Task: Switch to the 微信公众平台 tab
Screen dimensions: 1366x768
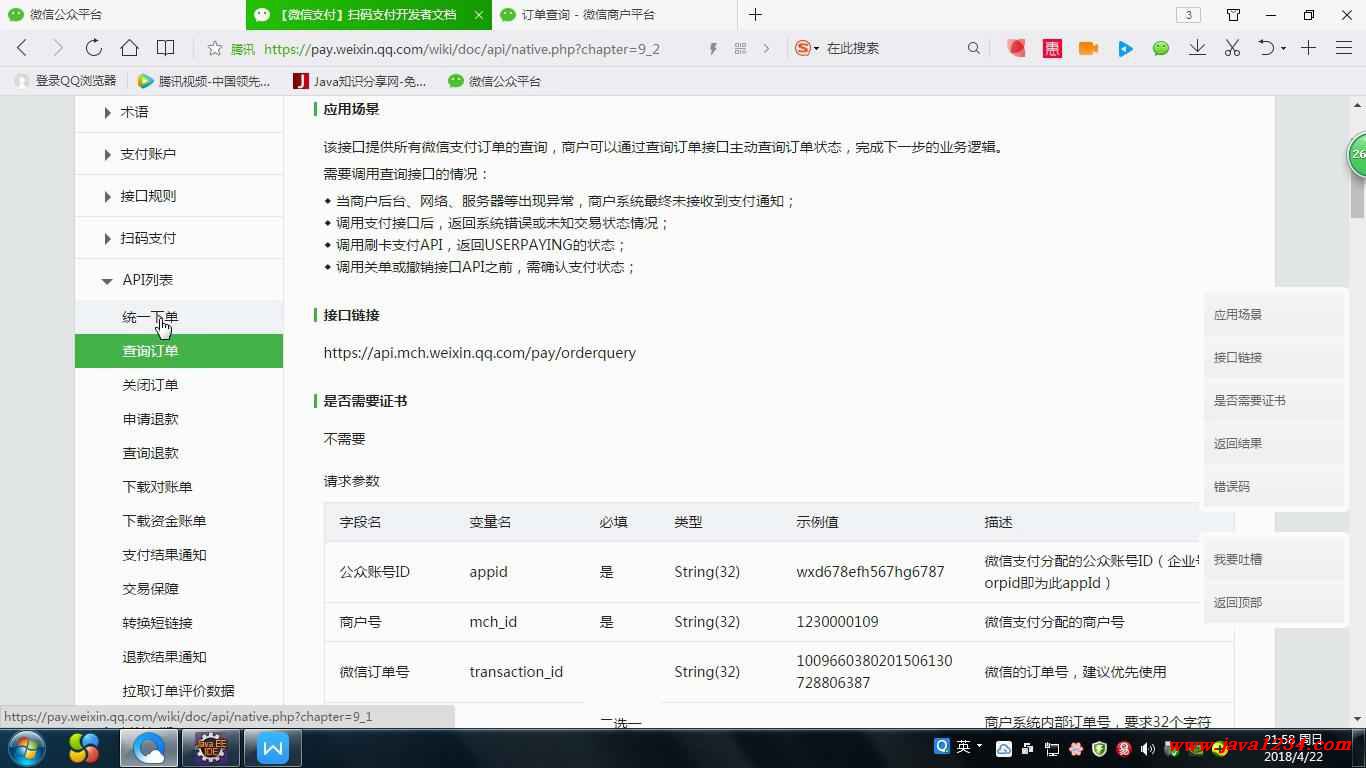Action: click(x=122, y=15)
